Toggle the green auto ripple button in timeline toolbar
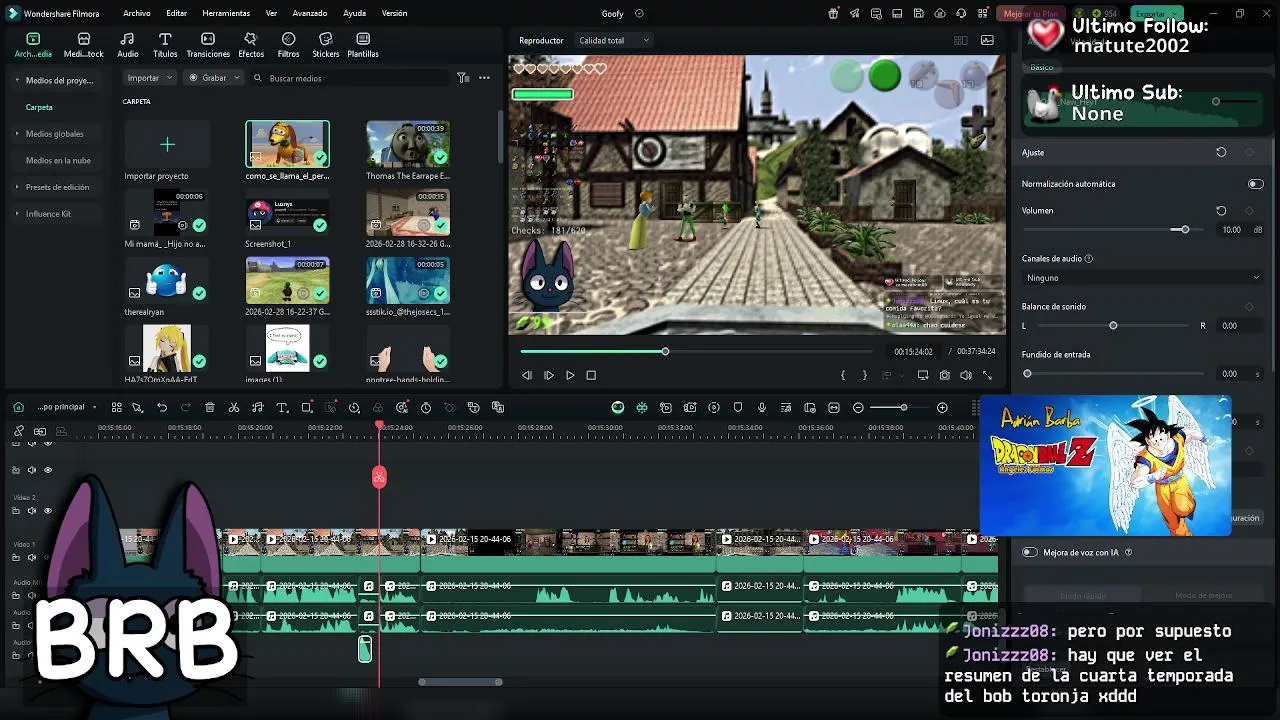This screenshot has height=720, width=1280. [618, 407]
